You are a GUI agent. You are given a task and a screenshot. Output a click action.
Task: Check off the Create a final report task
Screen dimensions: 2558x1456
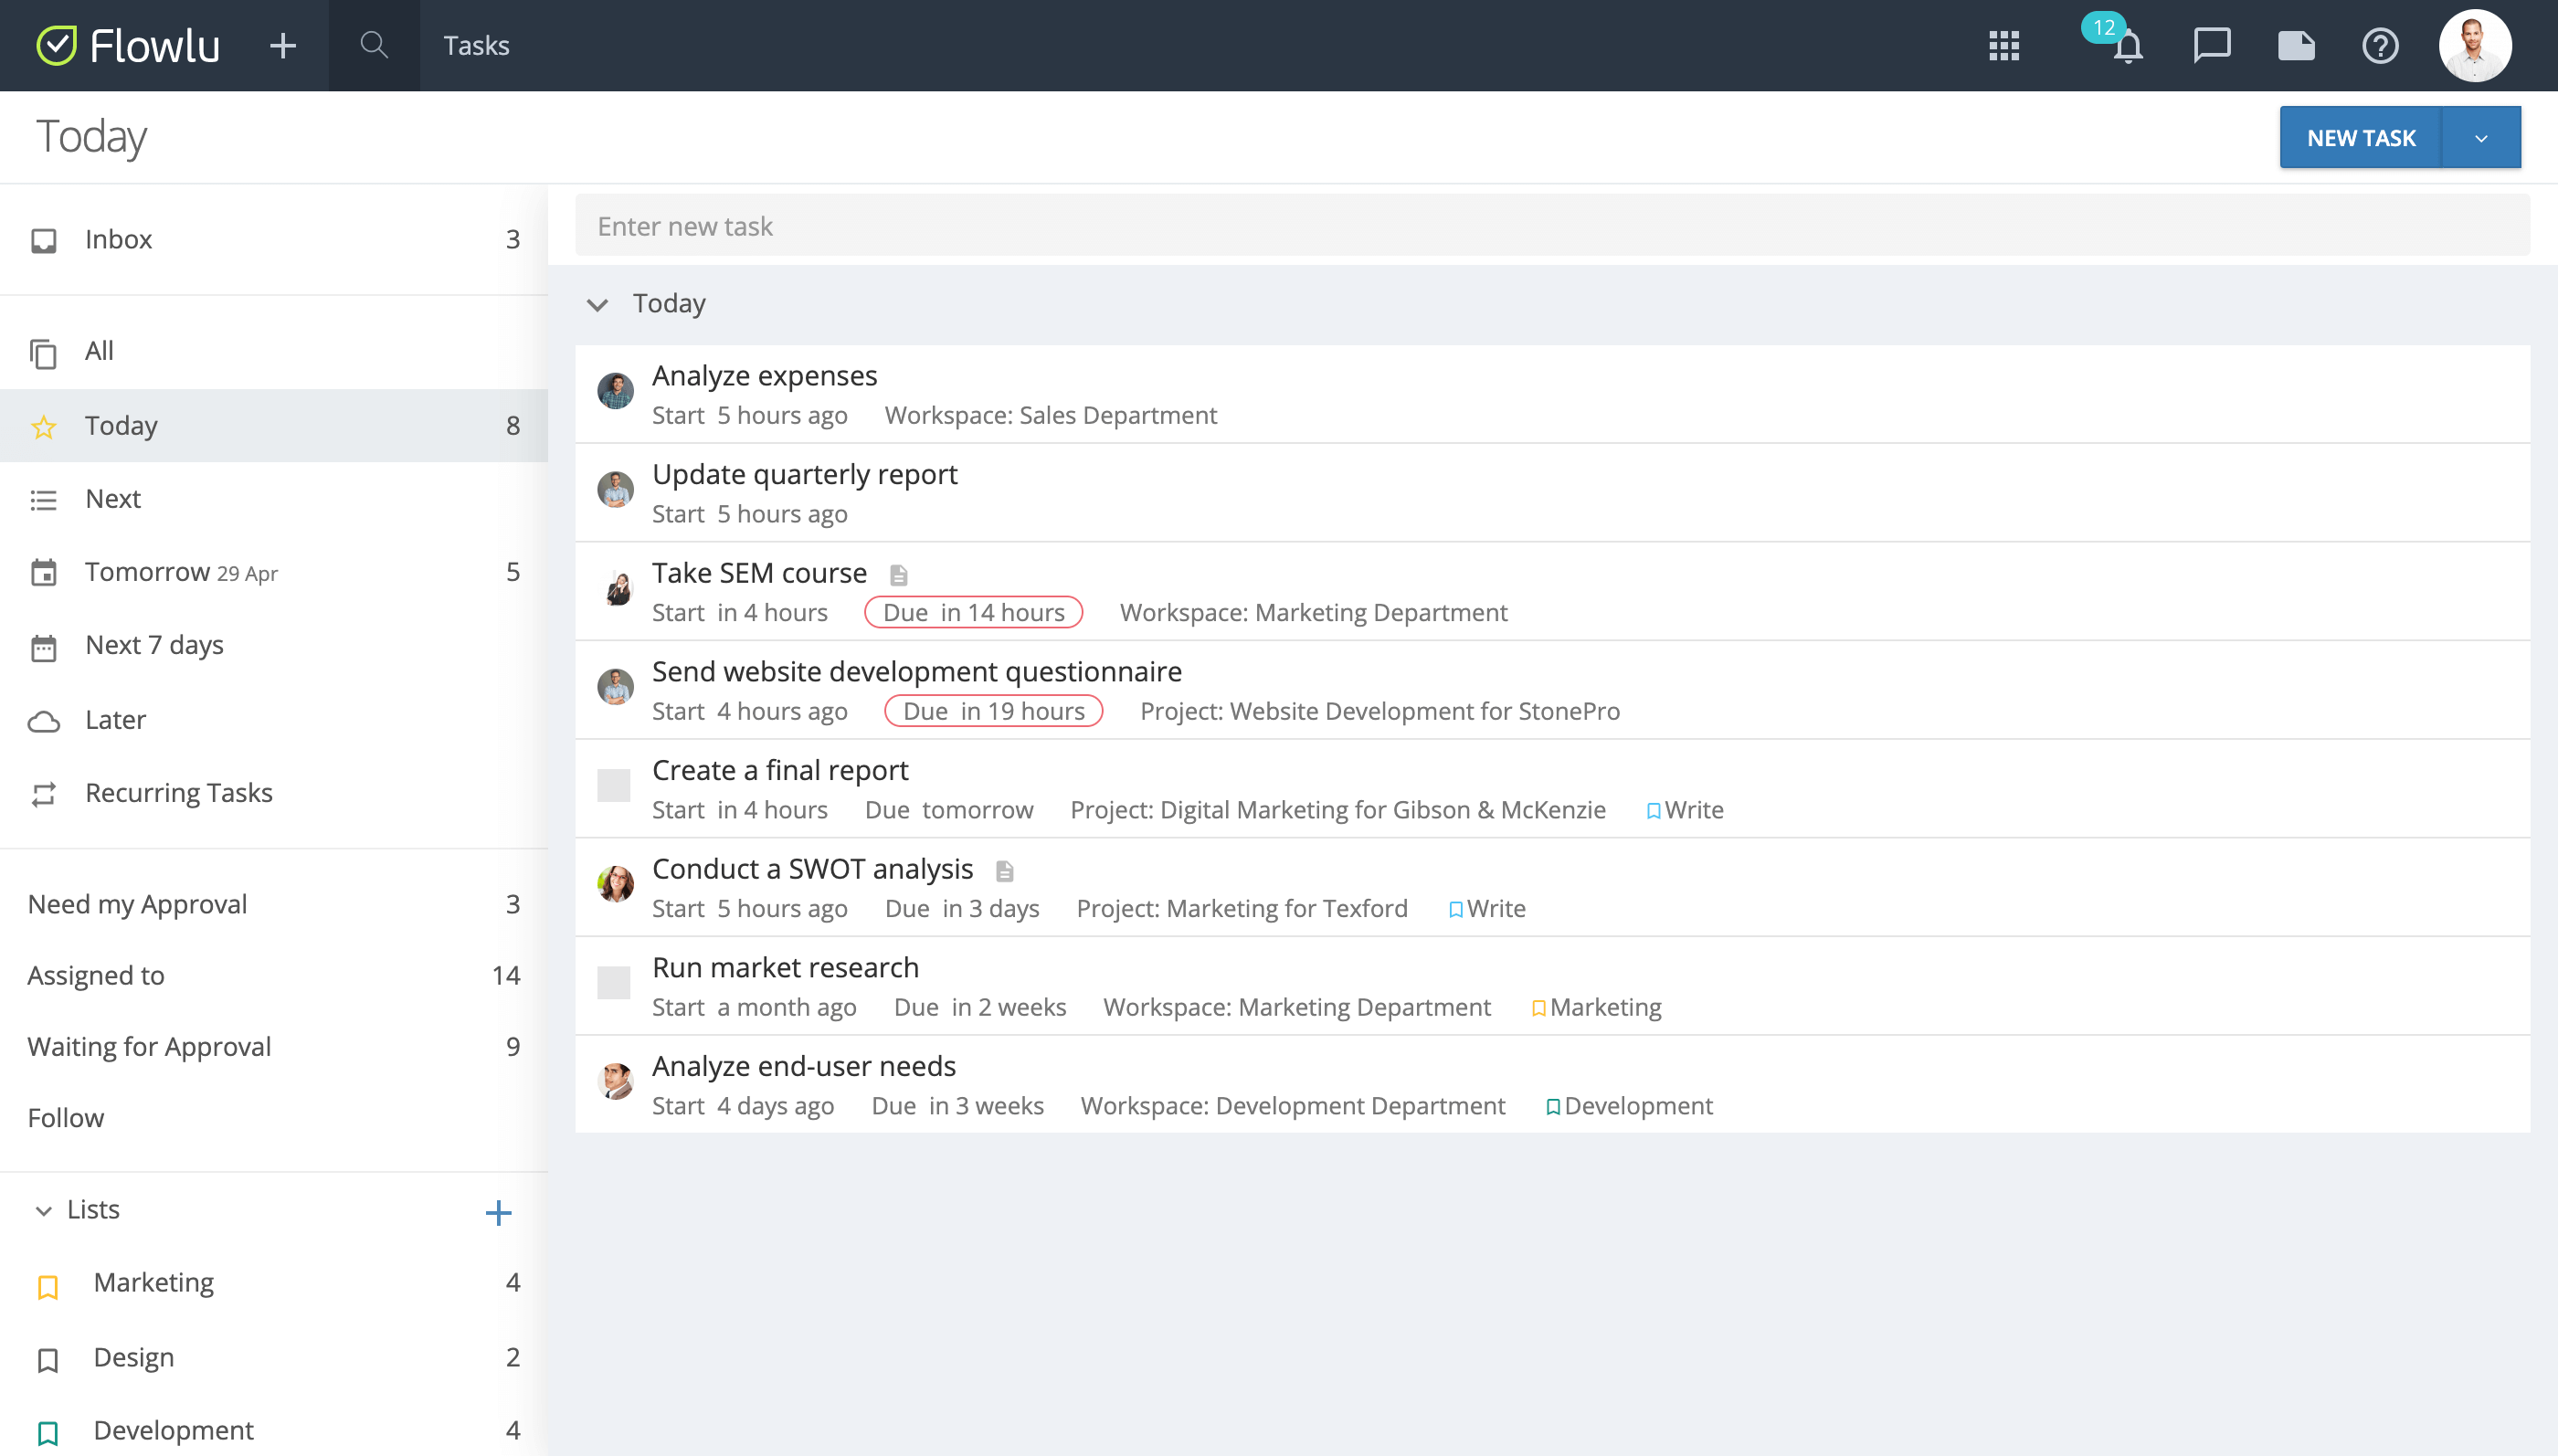(613, 786)
